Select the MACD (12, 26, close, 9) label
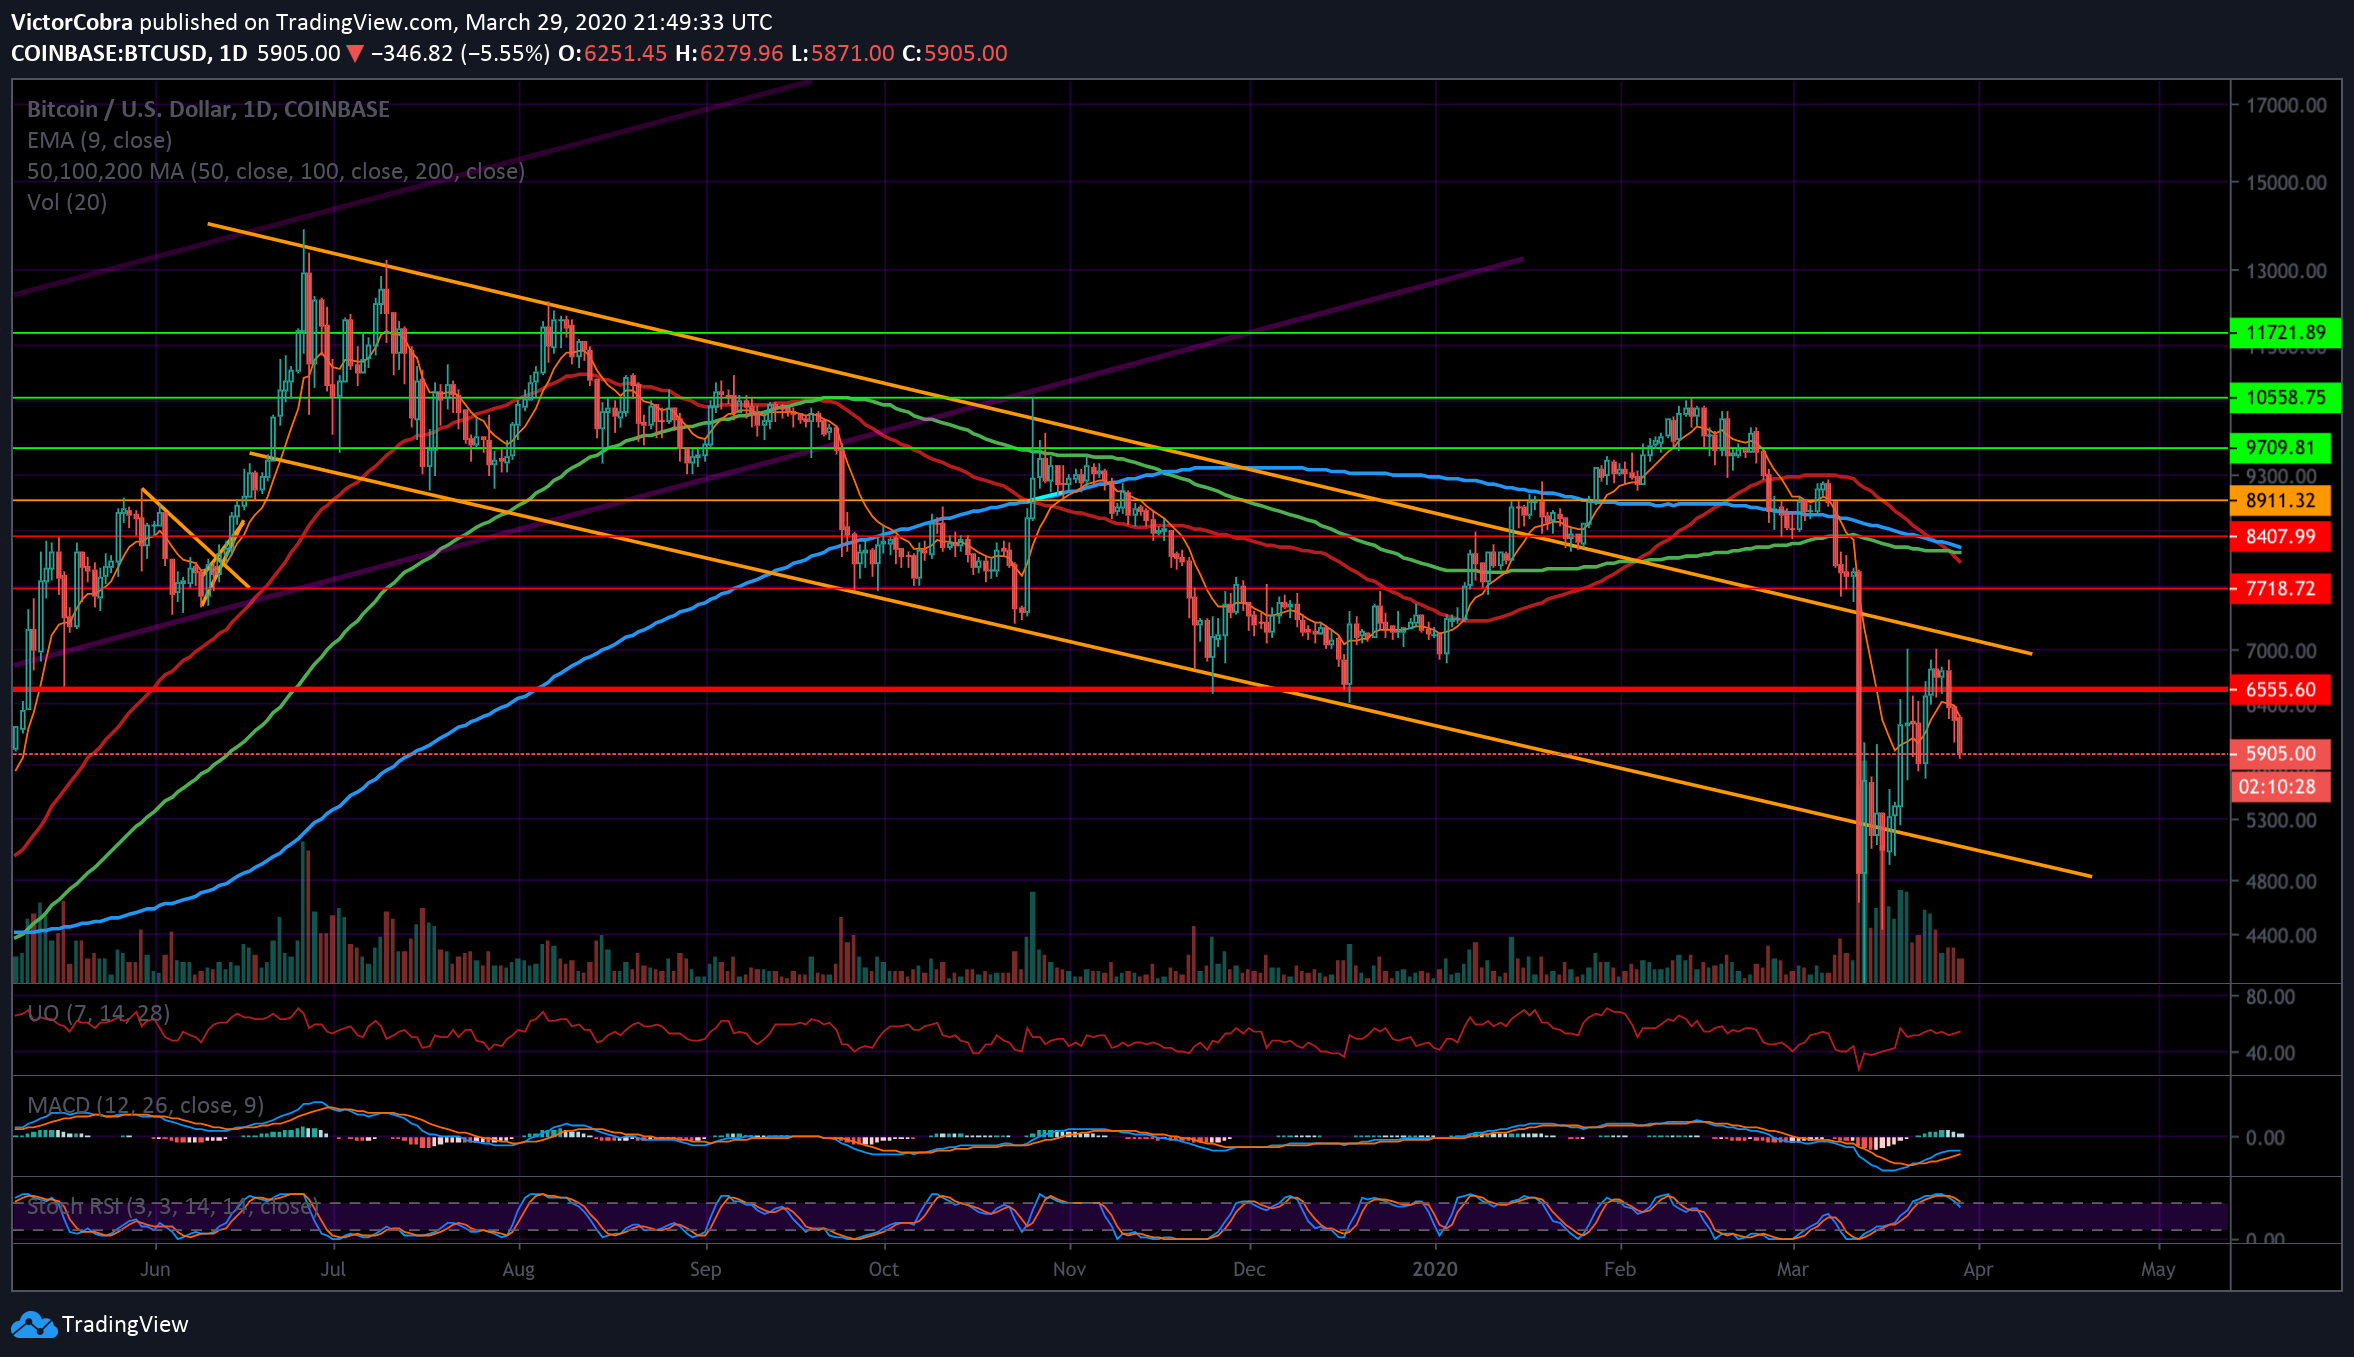This screenshot has height=1357, width=2354. [x=146, y=1105]
